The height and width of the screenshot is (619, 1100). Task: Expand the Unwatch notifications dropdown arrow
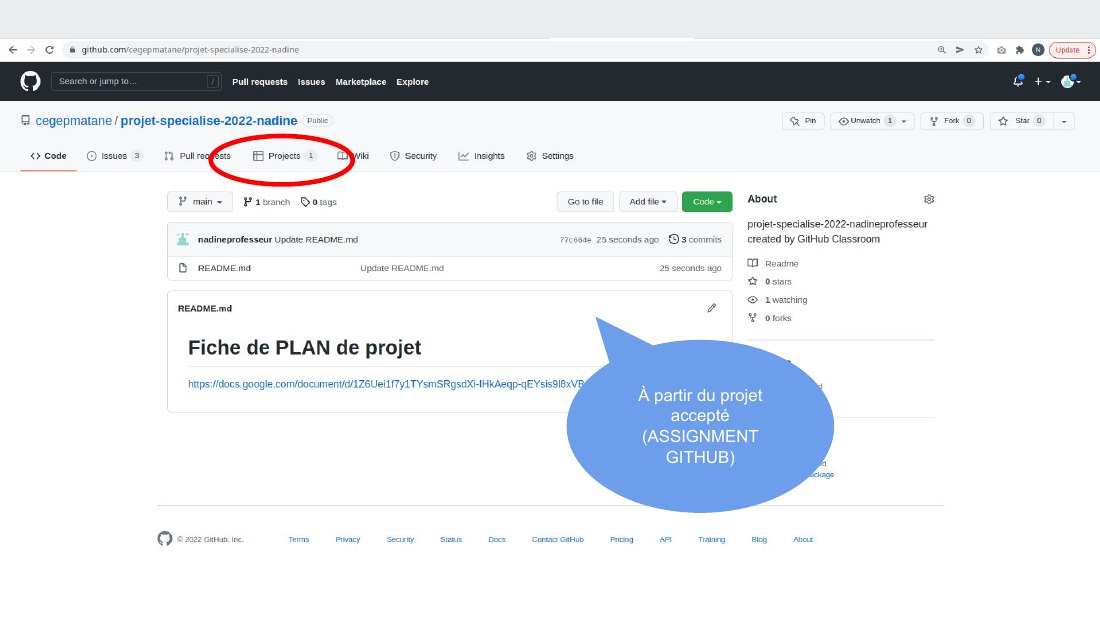[x=904, y=121]
